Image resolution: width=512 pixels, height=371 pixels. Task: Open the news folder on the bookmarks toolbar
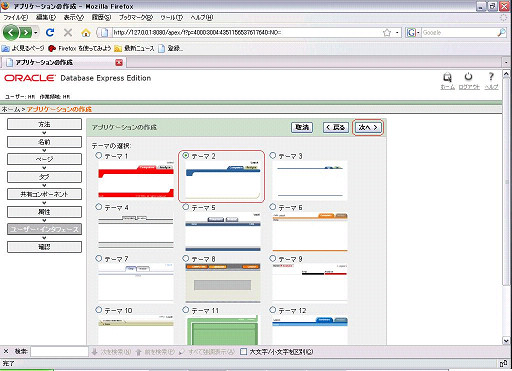[x=134, y=49]
